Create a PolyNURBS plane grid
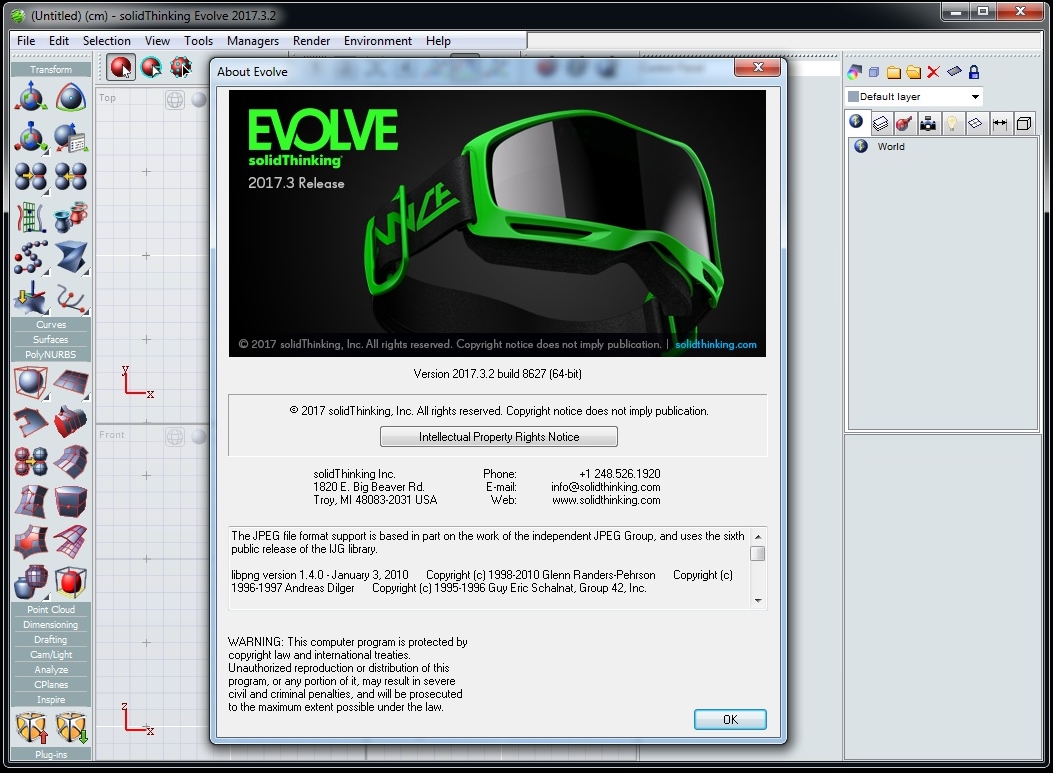Screen dimensions: 1053x773 pyautogui.click(x=71, y=382)
